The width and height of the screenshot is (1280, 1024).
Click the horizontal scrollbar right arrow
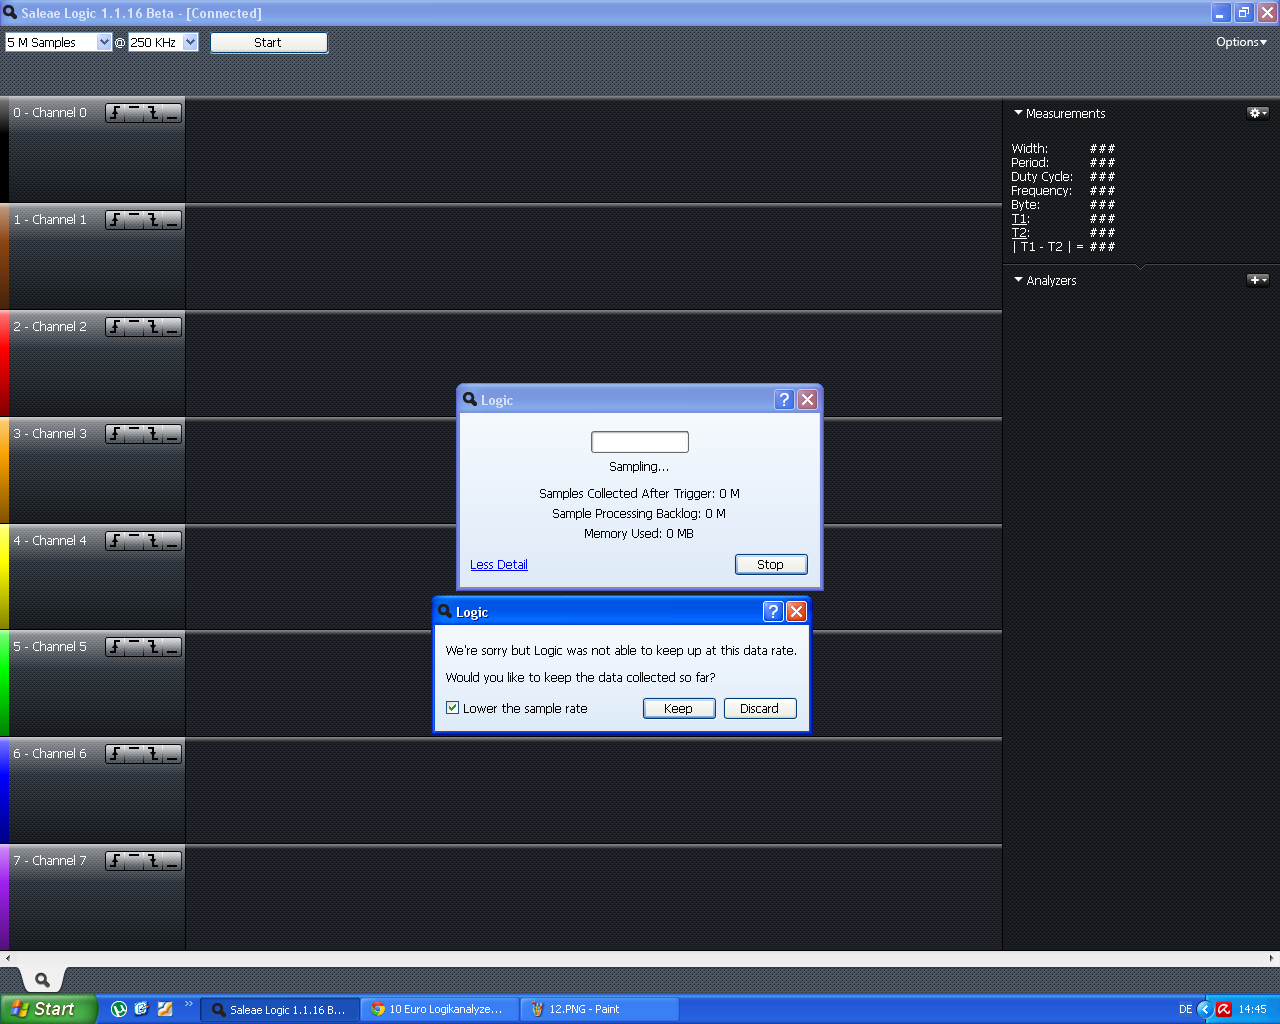tap(1272, 958)
